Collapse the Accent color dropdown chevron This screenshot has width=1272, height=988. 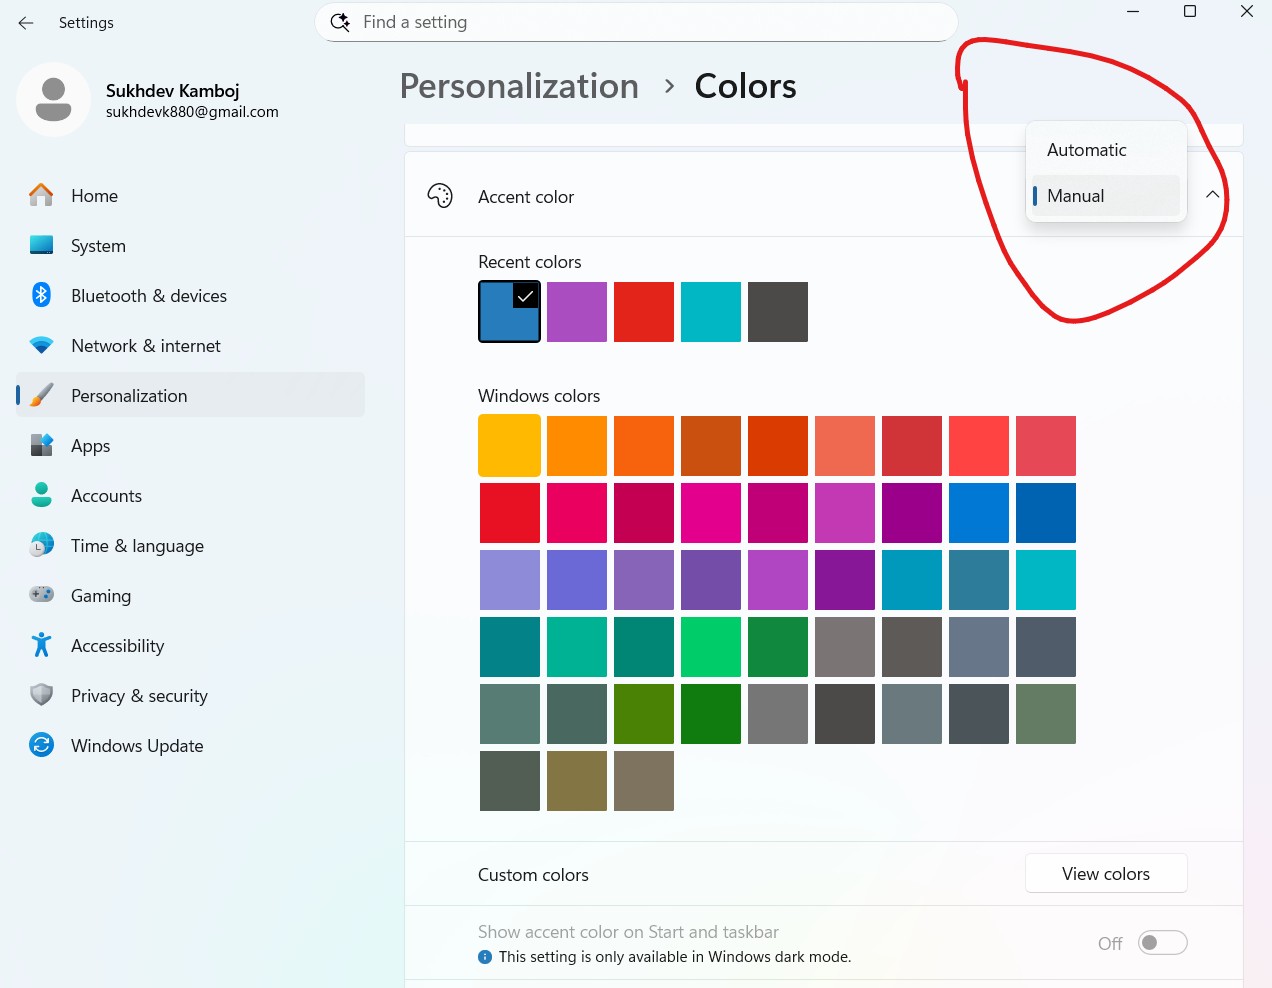coord(1213,195)
